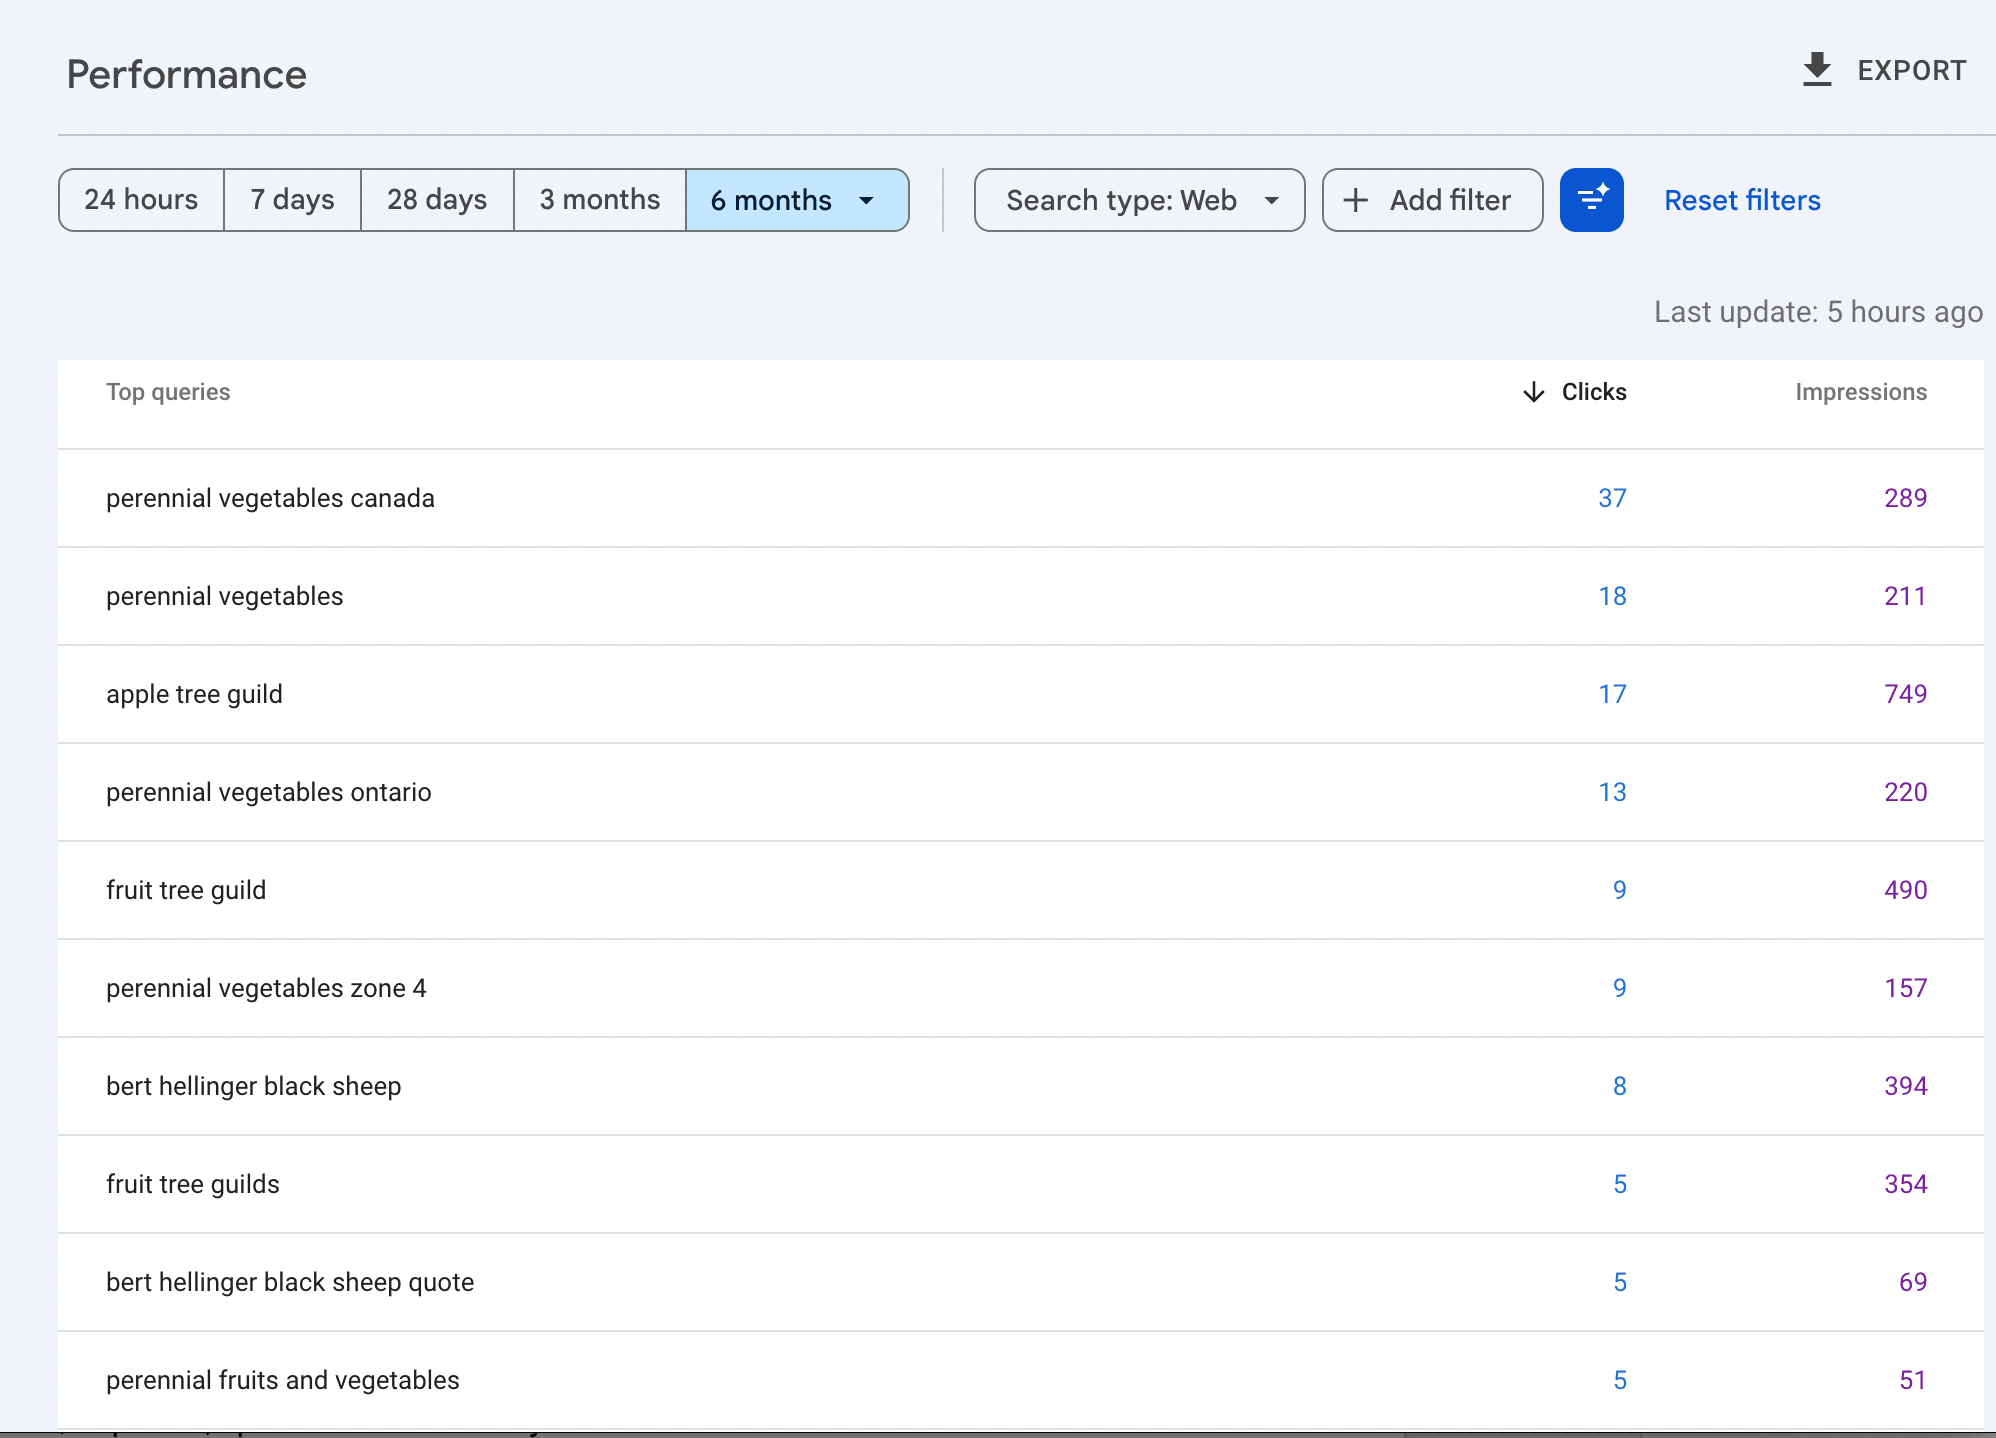The height and width of the screenshot is (1438, 1996).
Task: Click the Top queries column header
Action: pos(168,392)
